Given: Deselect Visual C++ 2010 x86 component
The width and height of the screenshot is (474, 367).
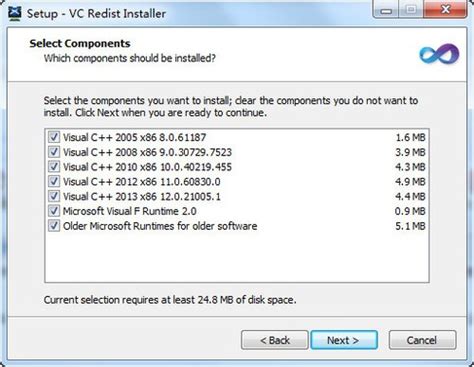Looking at the screenshot, I should tap(54, 167).
